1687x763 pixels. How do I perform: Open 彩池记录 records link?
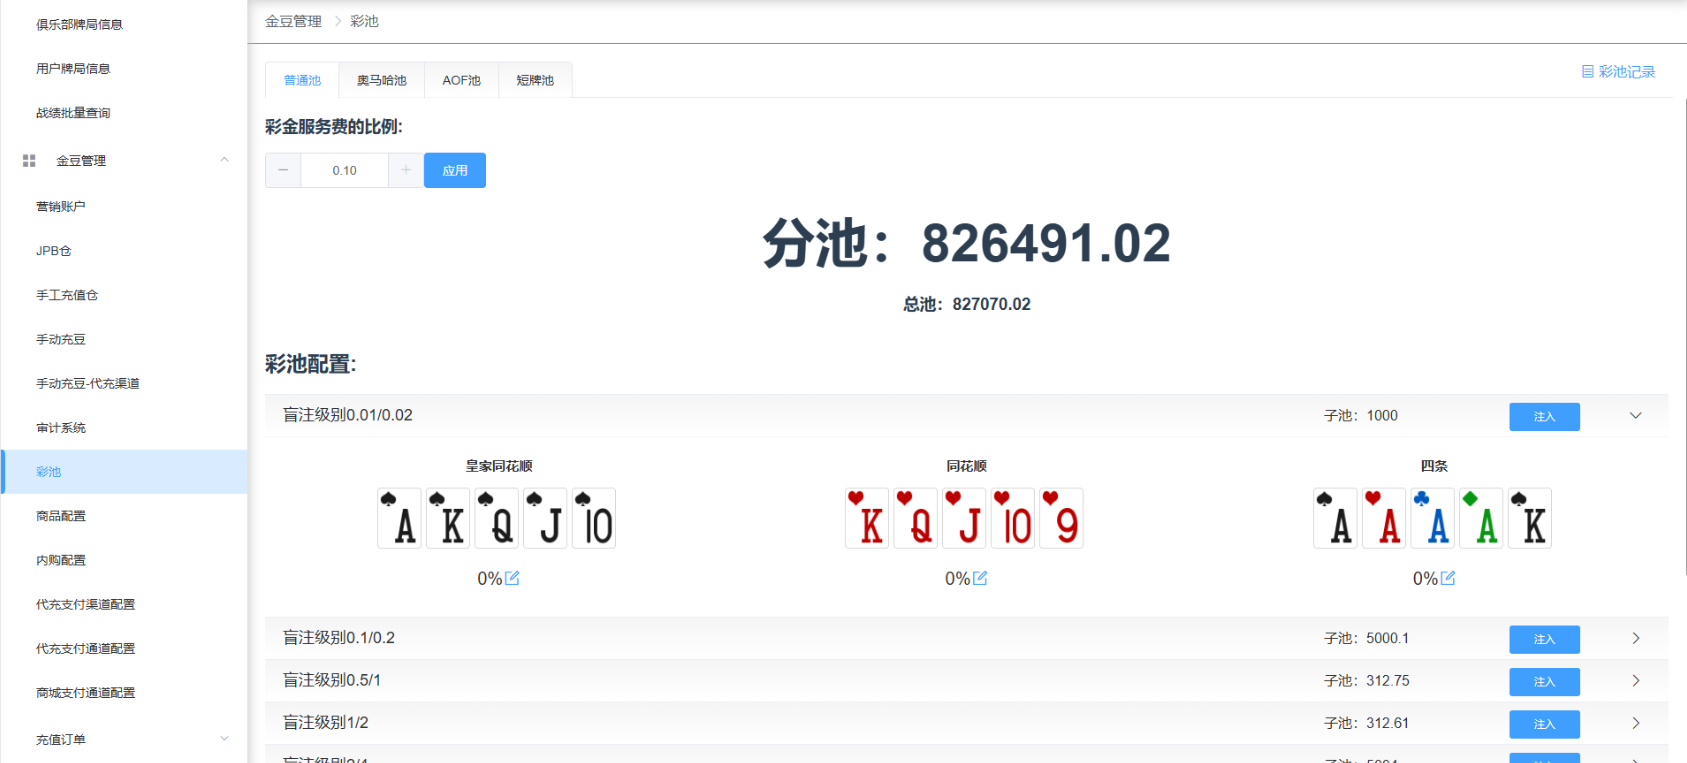click(1618, 72)
